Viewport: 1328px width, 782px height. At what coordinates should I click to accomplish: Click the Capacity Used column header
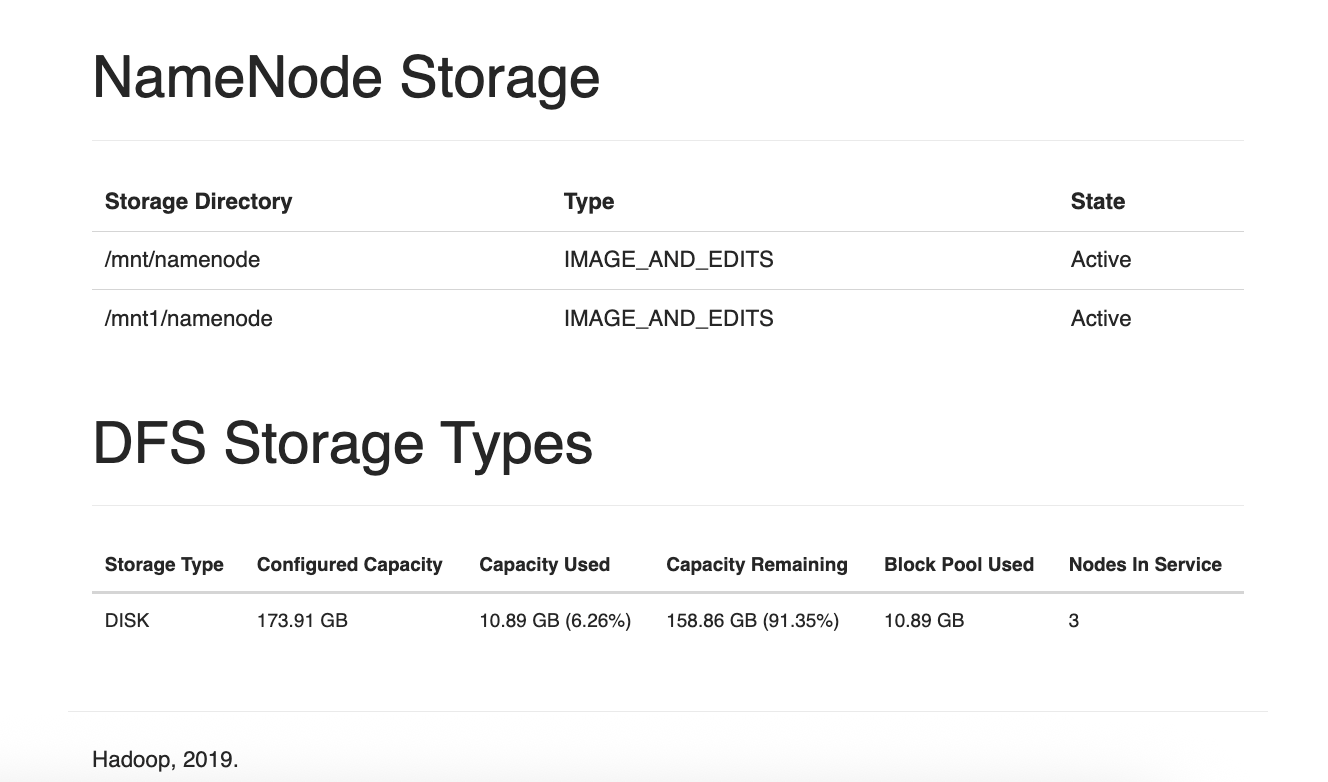pyautogui.click(x=544, y=565)
